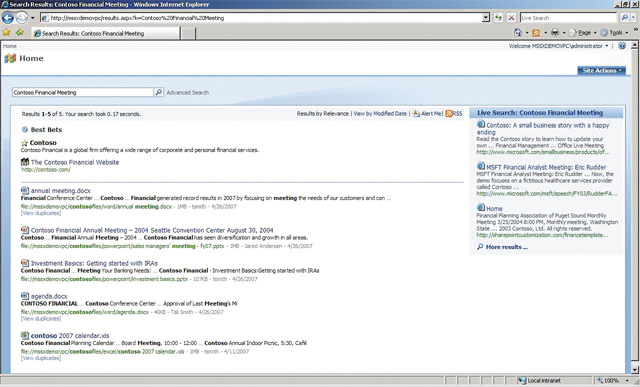Open the Home result in Live Search panel

pyautogui.click(x=494, y=209)
